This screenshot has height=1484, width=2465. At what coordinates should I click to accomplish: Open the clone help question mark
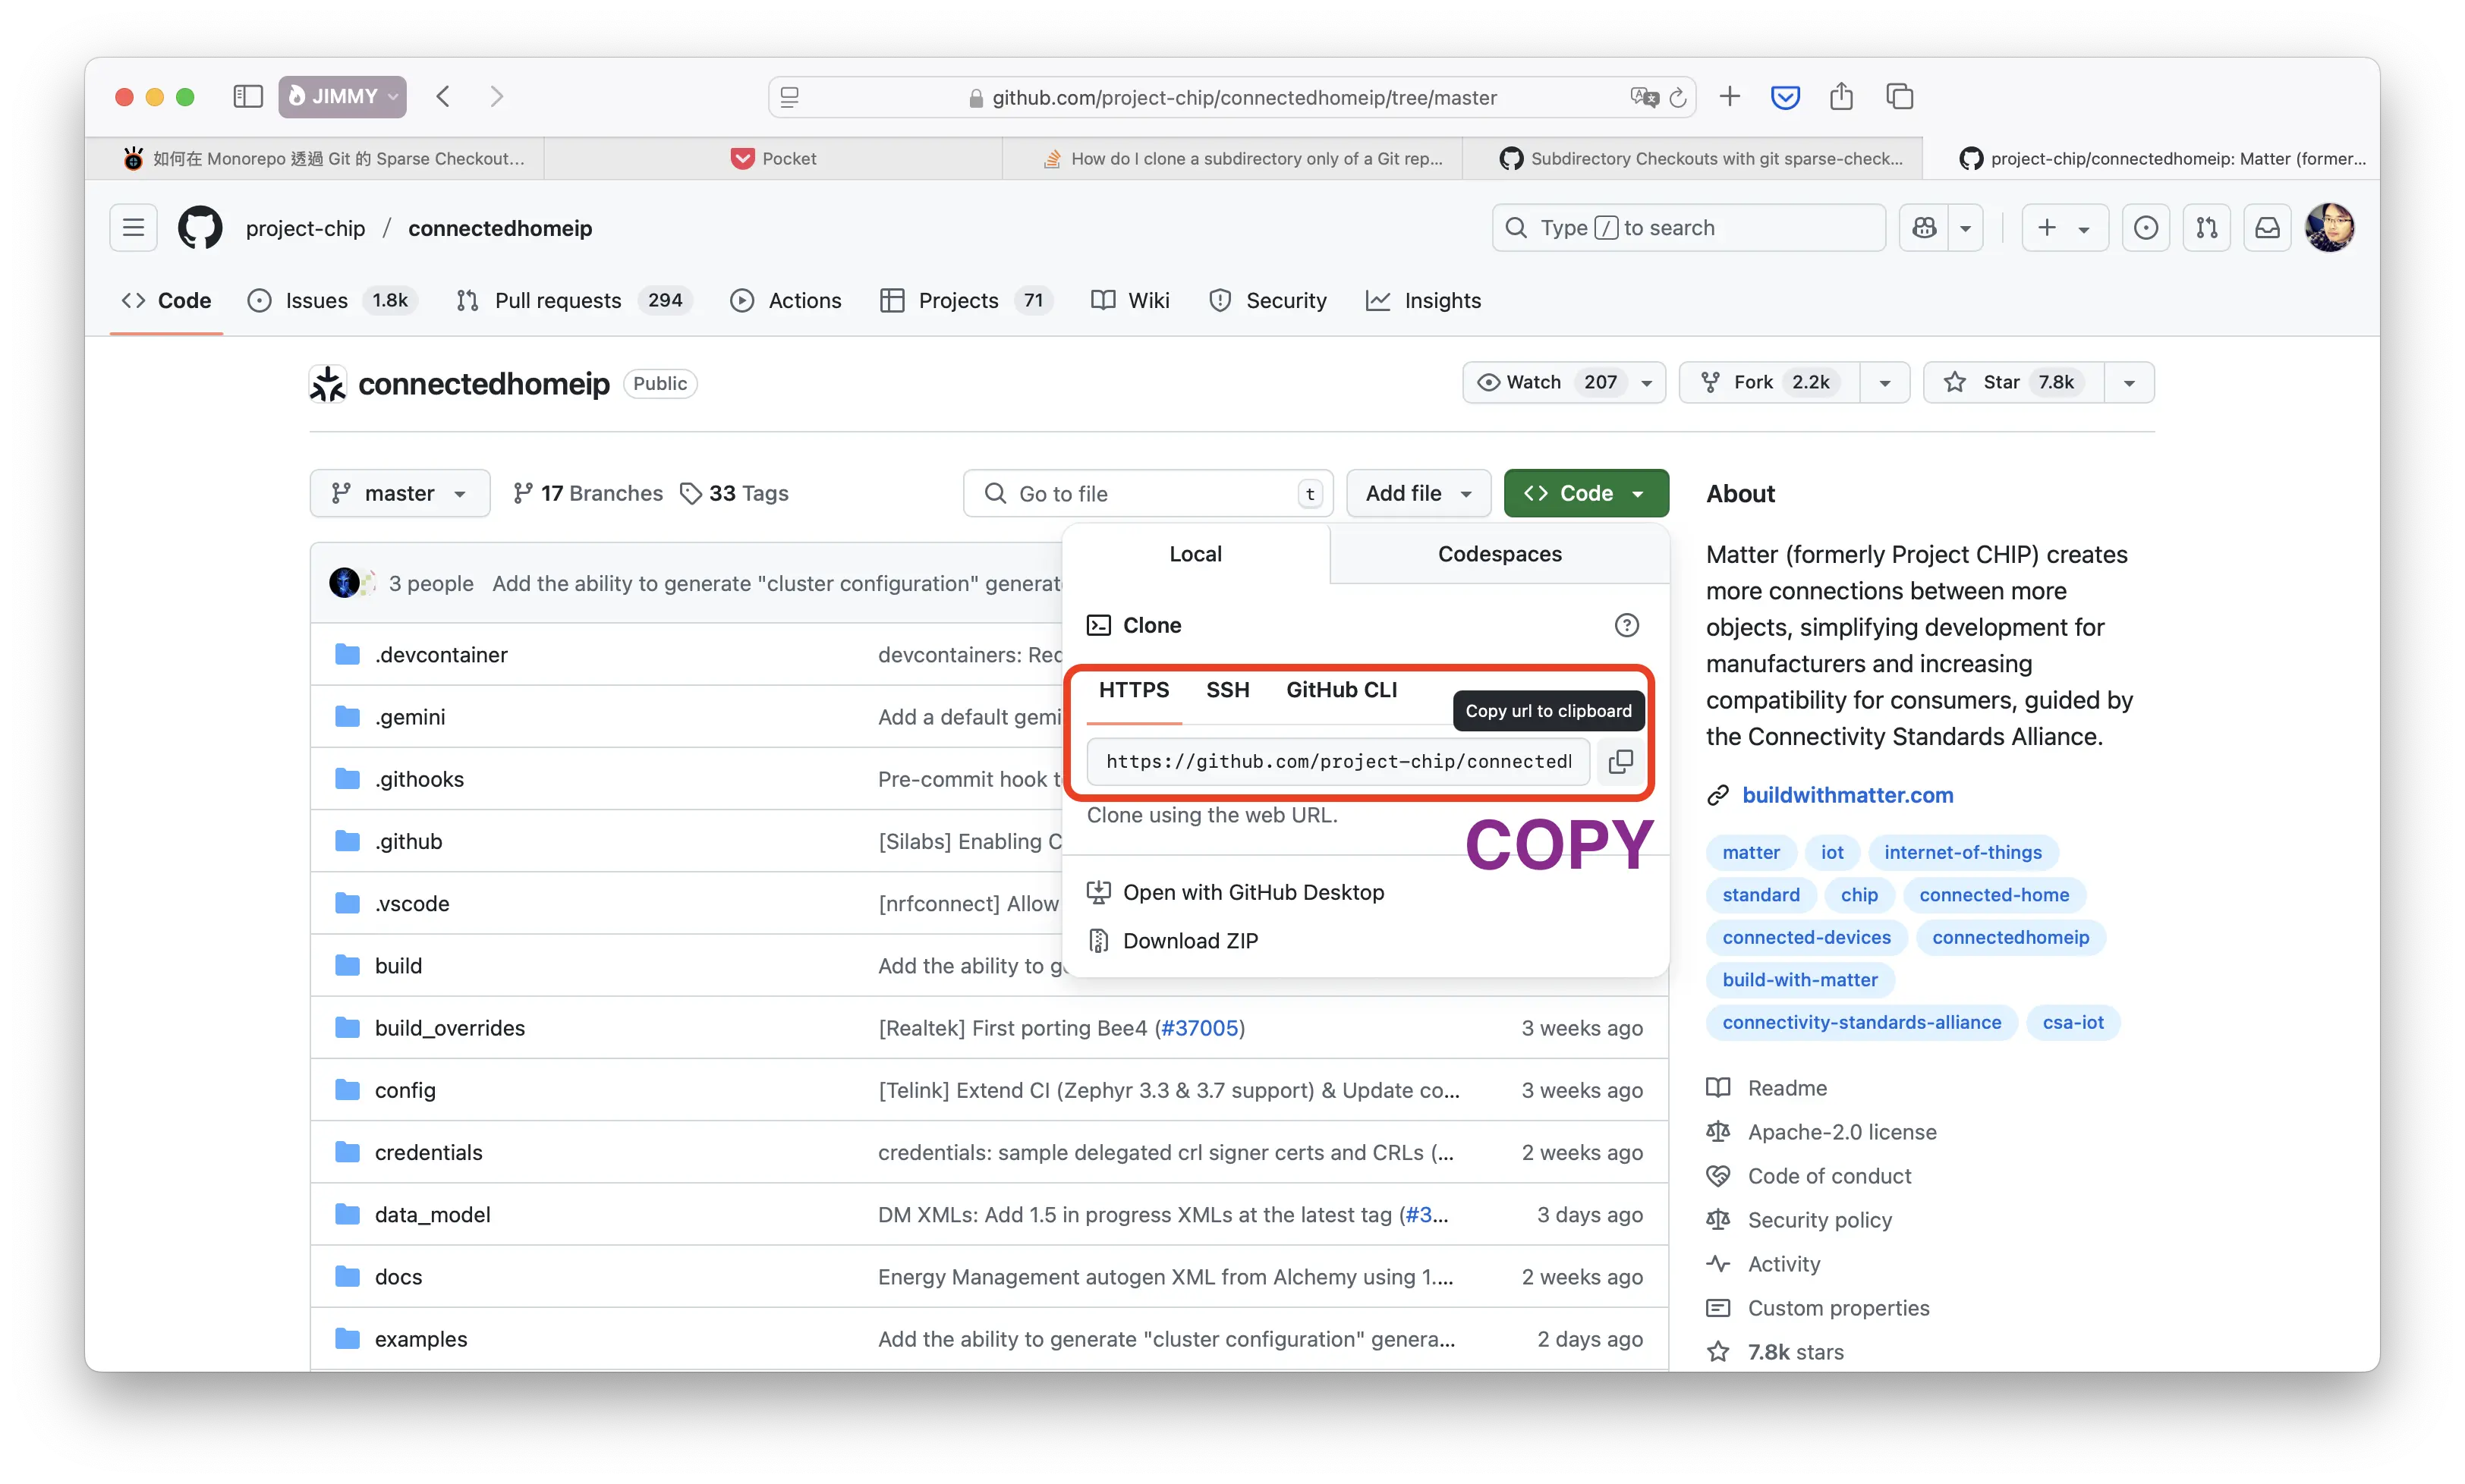click(1626, 625)
